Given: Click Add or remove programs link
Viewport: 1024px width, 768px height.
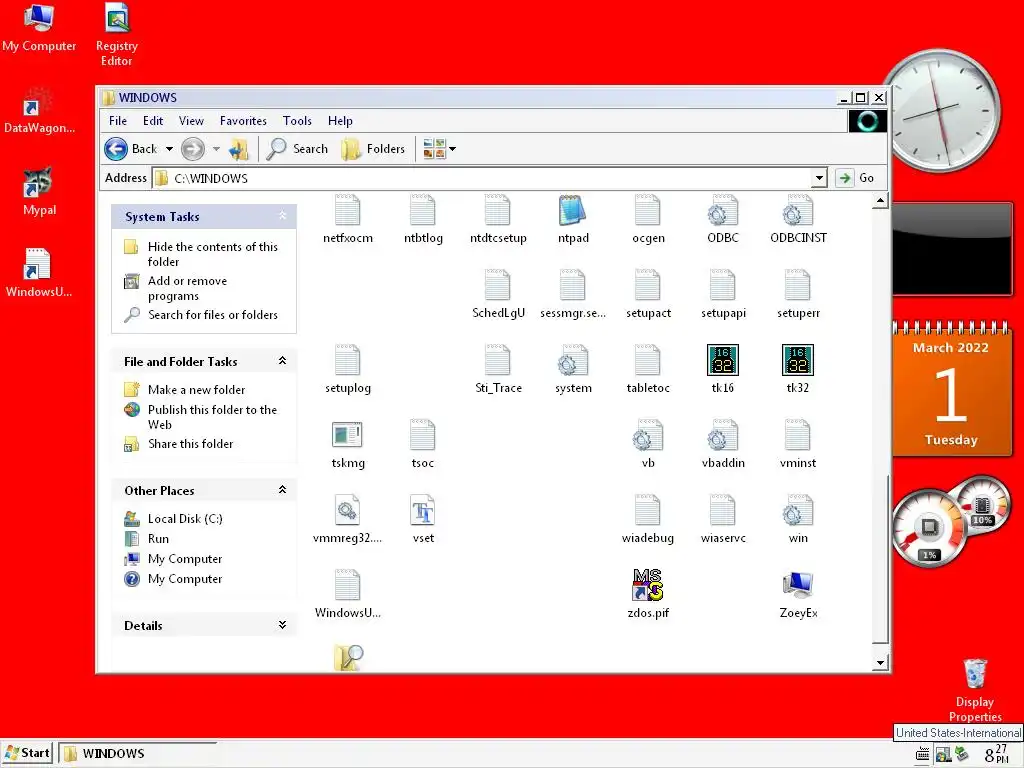Looking at the screenshot, I should point(187,288).
